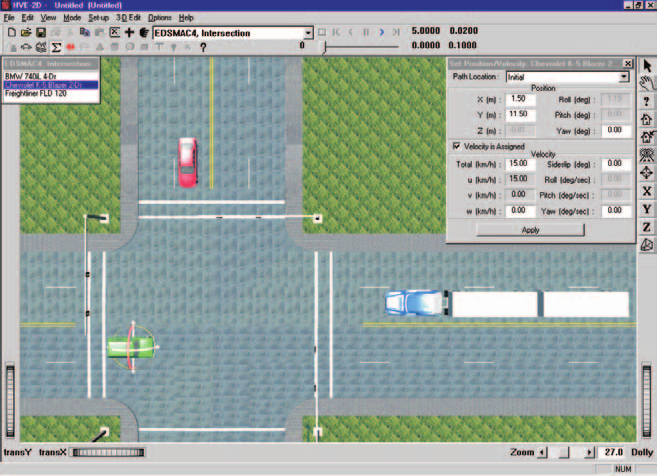
Task: Open the Mode menu
Action: tap(72, 18)
